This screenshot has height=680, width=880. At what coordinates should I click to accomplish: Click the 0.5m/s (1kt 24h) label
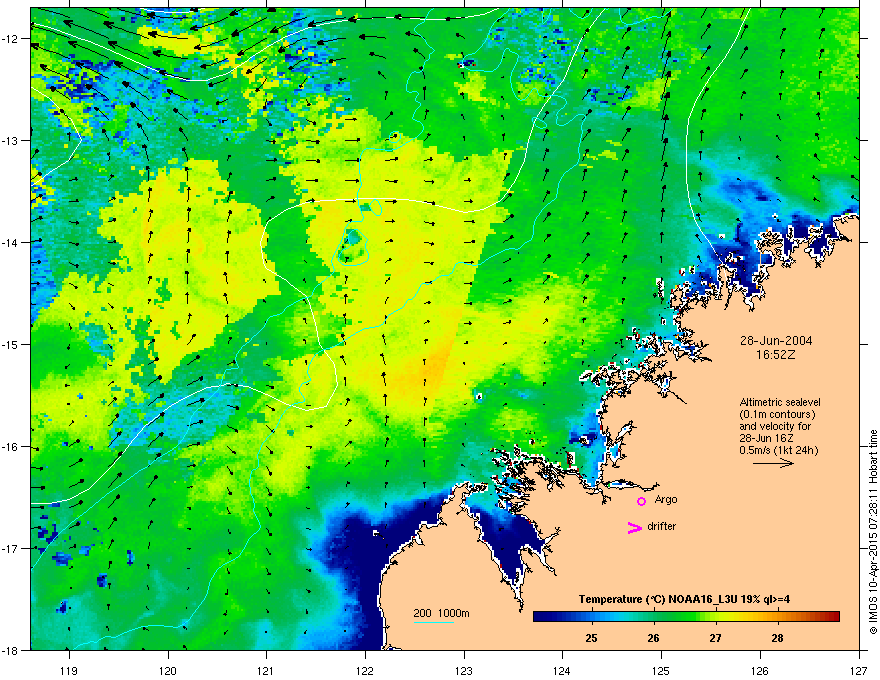tap(778, 450)
